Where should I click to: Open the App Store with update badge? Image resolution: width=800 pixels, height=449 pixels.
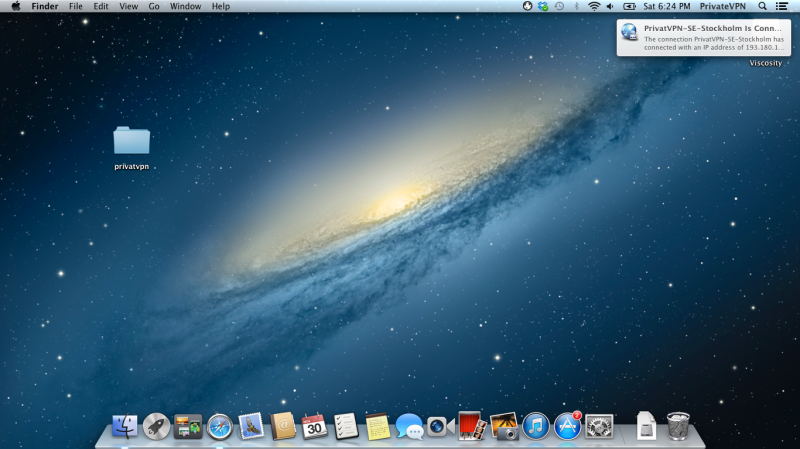568,426
